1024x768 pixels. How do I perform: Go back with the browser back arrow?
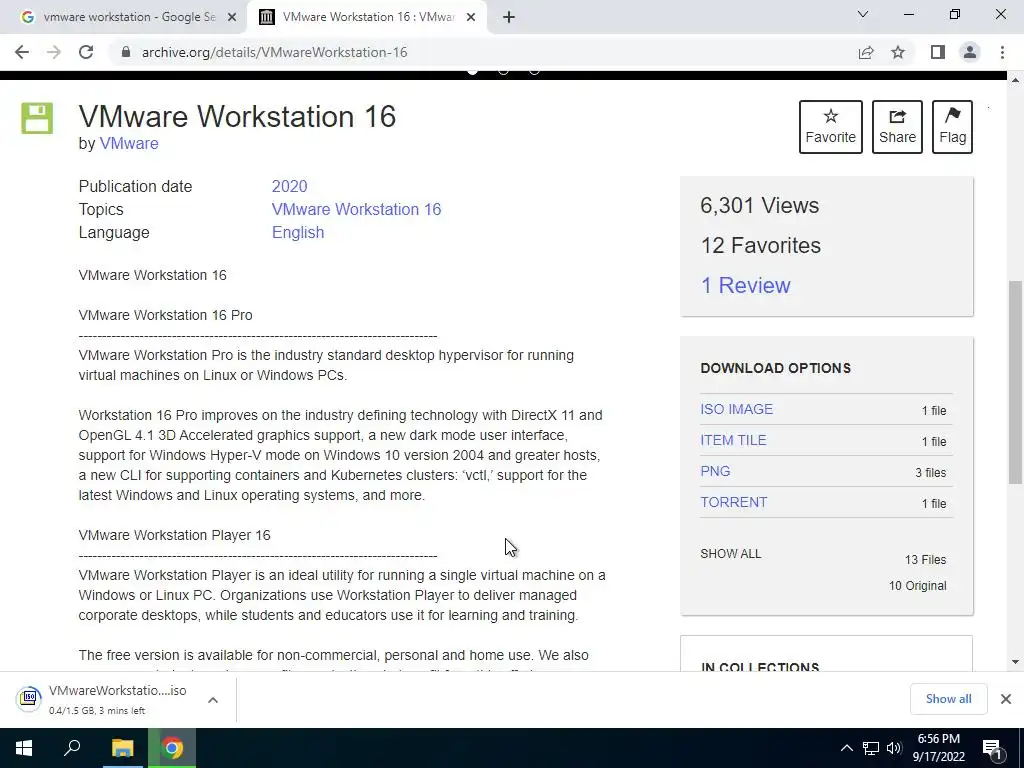22,52
